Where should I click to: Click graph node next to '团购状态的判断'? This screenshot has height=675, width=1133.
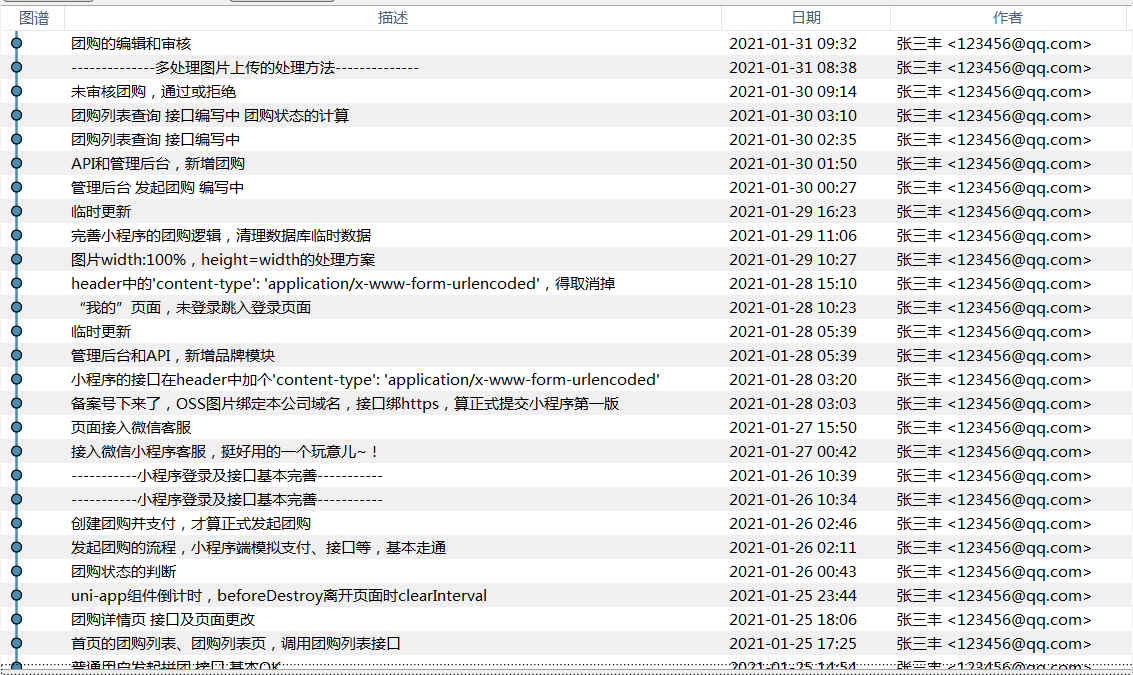pos(16,572)
